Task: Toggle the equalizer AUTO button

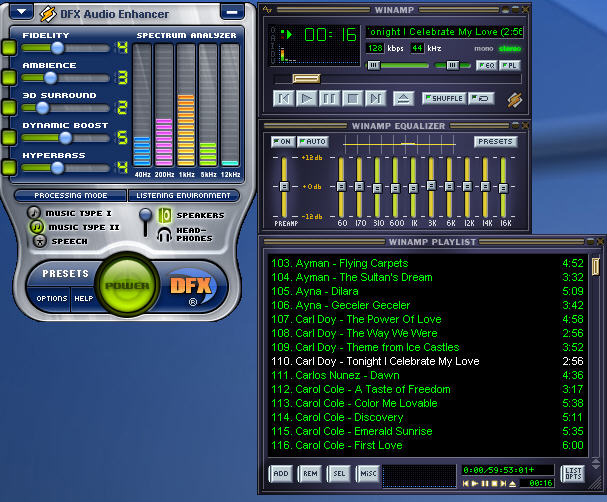Action: 313,142
